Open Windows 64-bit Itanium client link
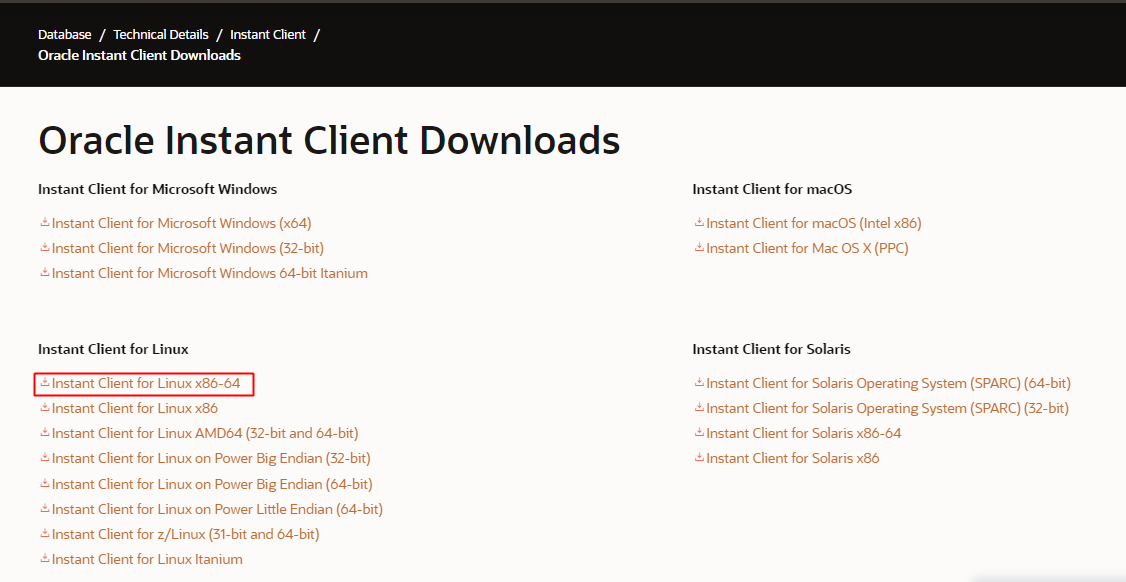 click(x=210, y=273)
